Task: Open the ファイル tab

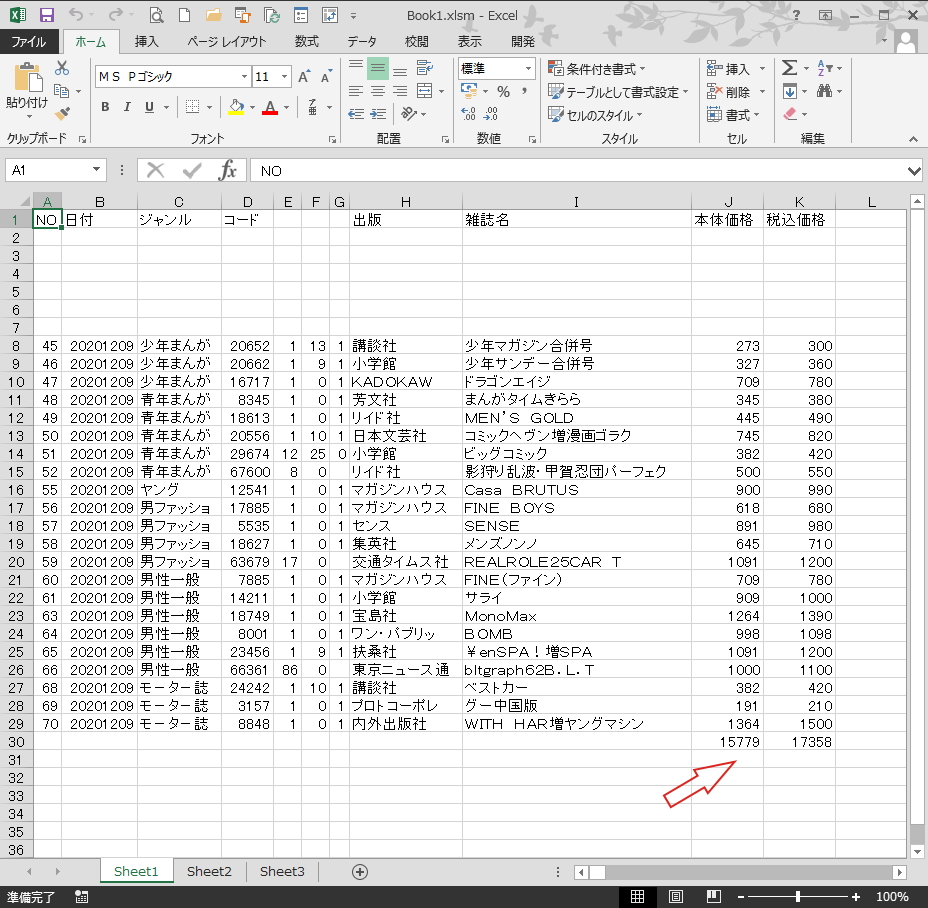Action: click(29, 41)
